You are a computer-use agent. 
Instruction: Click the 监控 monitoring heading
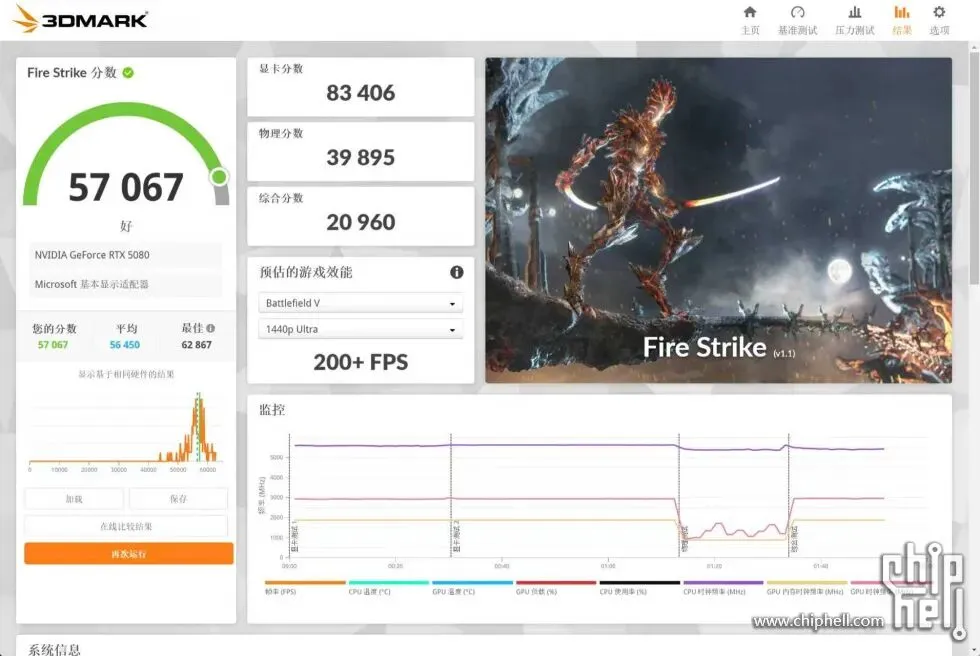click(x=272, y=410)
